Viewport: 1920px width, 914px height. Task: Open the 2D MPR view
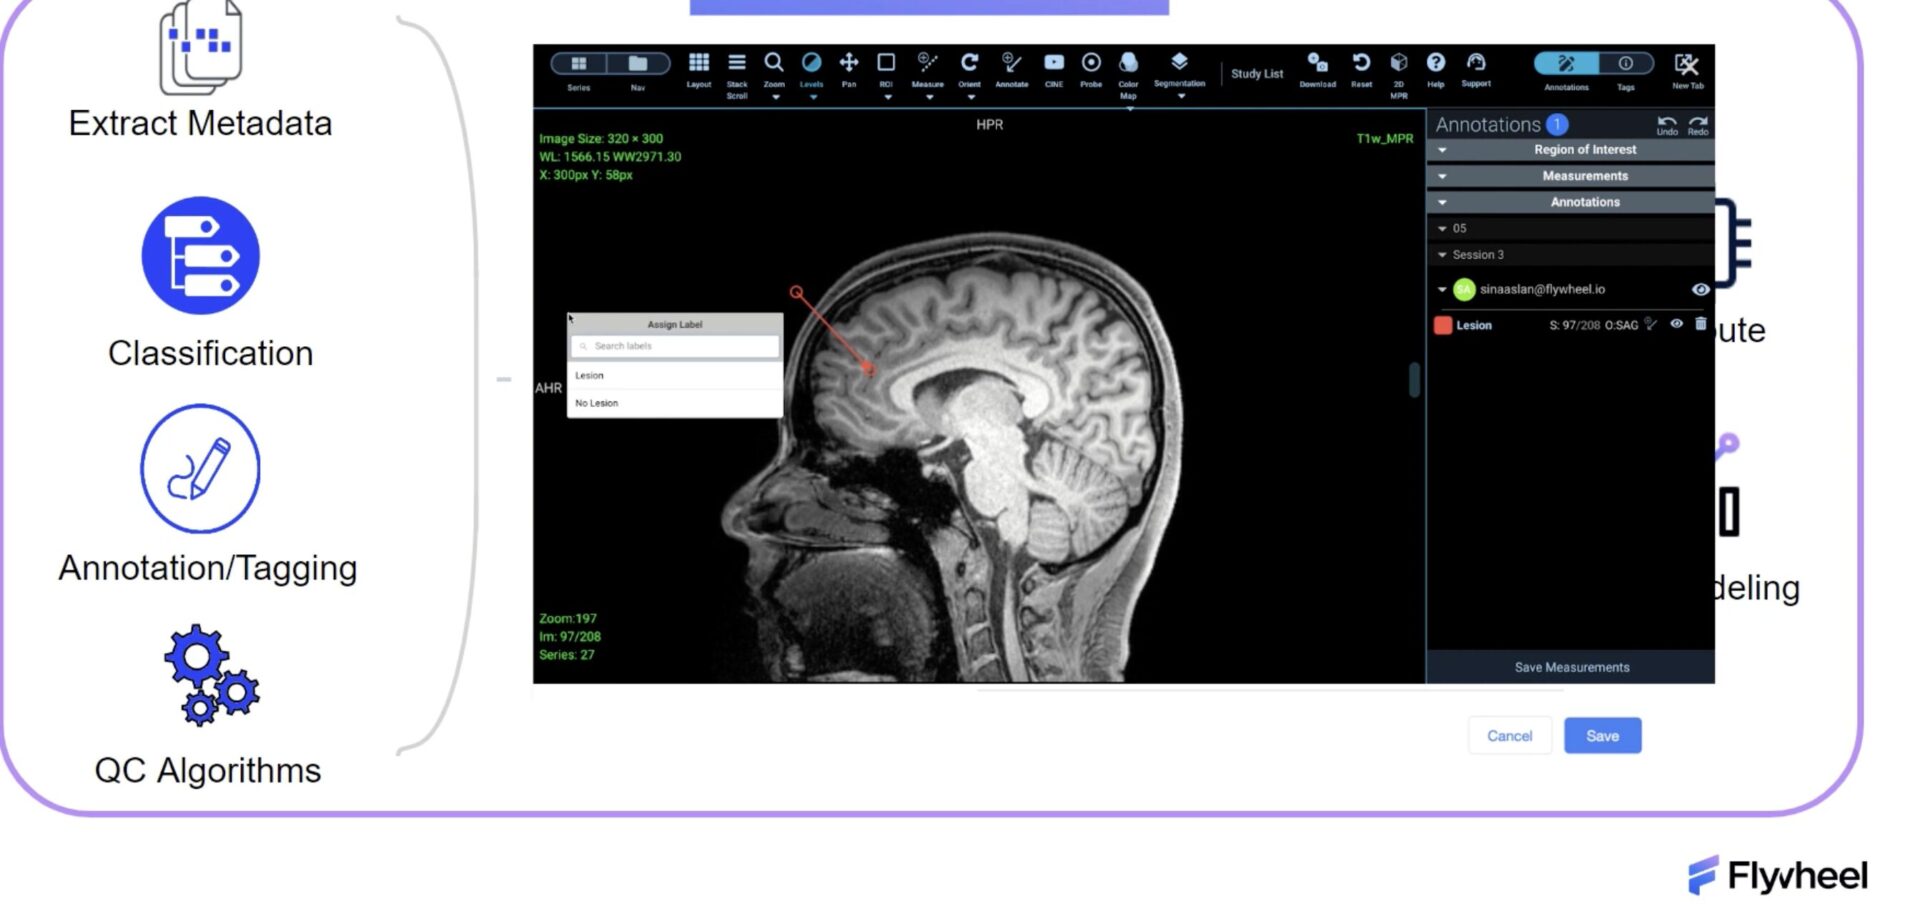tap(1399, 64)
